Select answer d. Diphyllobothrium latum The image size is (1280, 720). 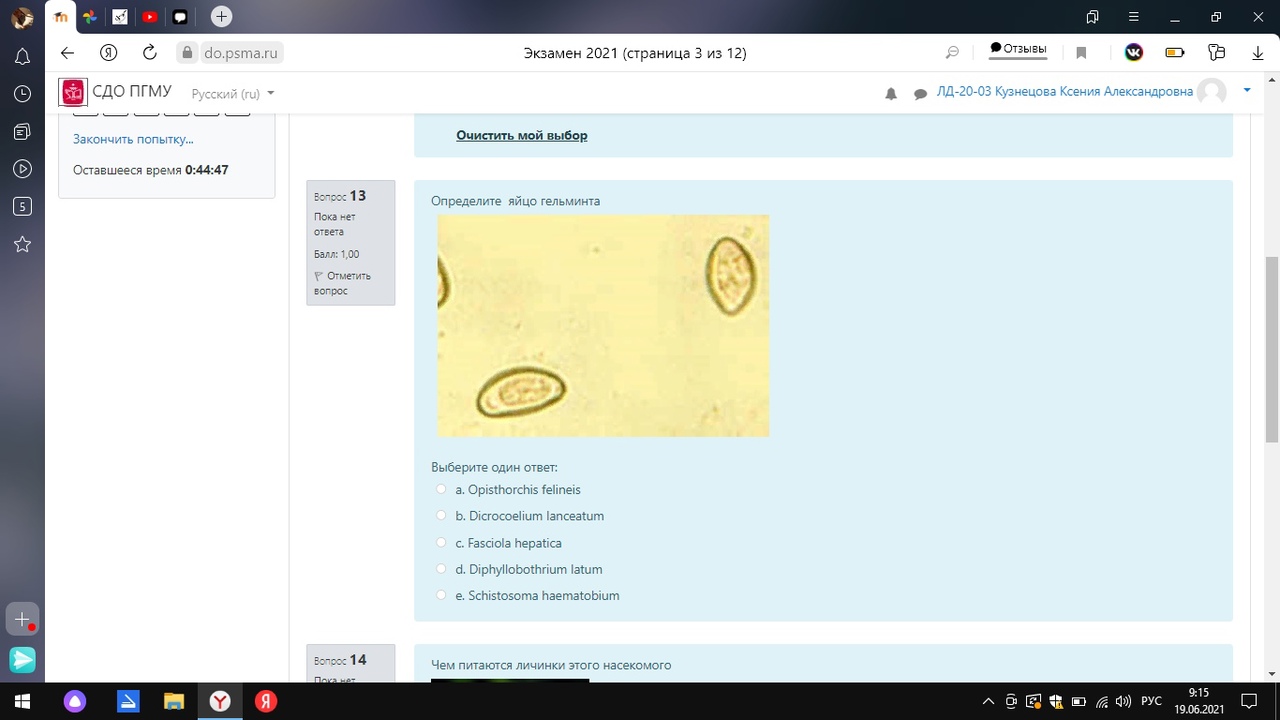click(x=441, y=569)
